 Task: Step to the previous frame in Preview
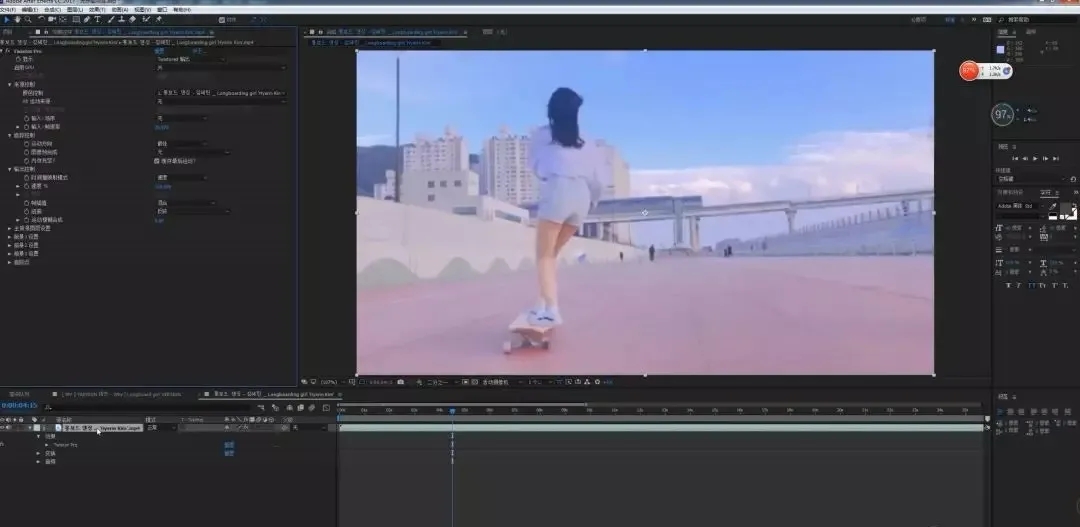pos(1025,158)
